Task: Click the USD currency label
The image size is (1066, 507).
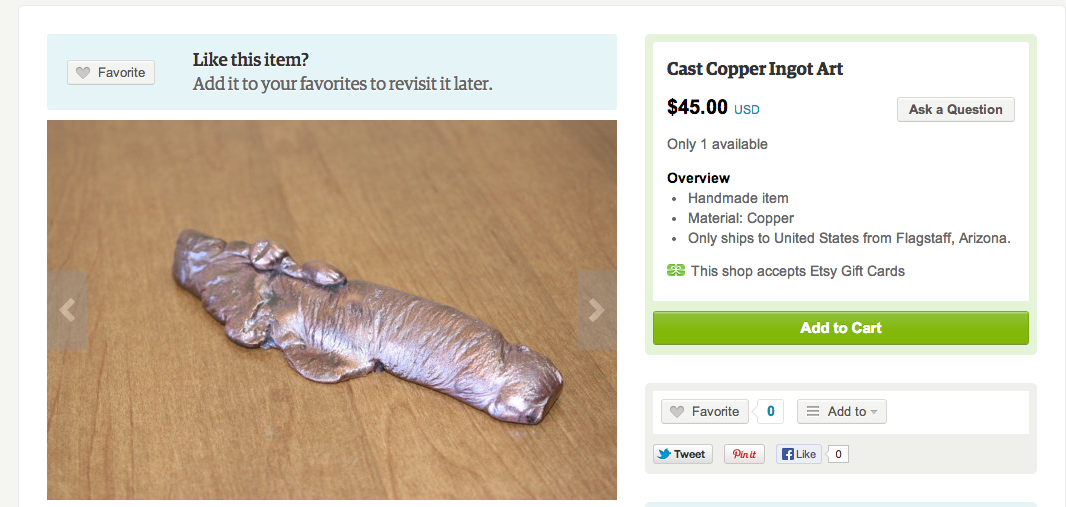Action: click(747, 110)
